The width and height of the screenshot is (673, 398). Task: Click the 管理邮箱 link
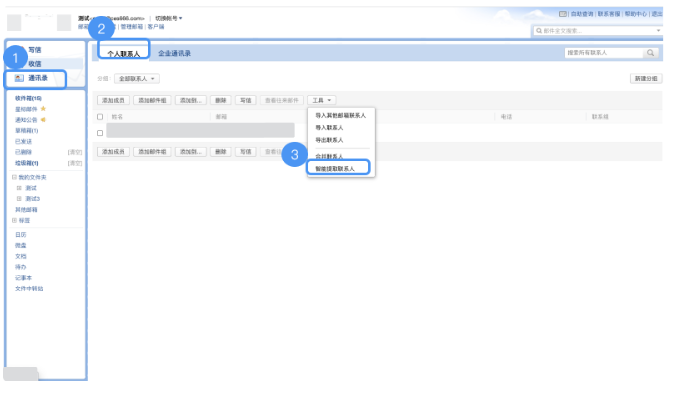tap(132, 27)
